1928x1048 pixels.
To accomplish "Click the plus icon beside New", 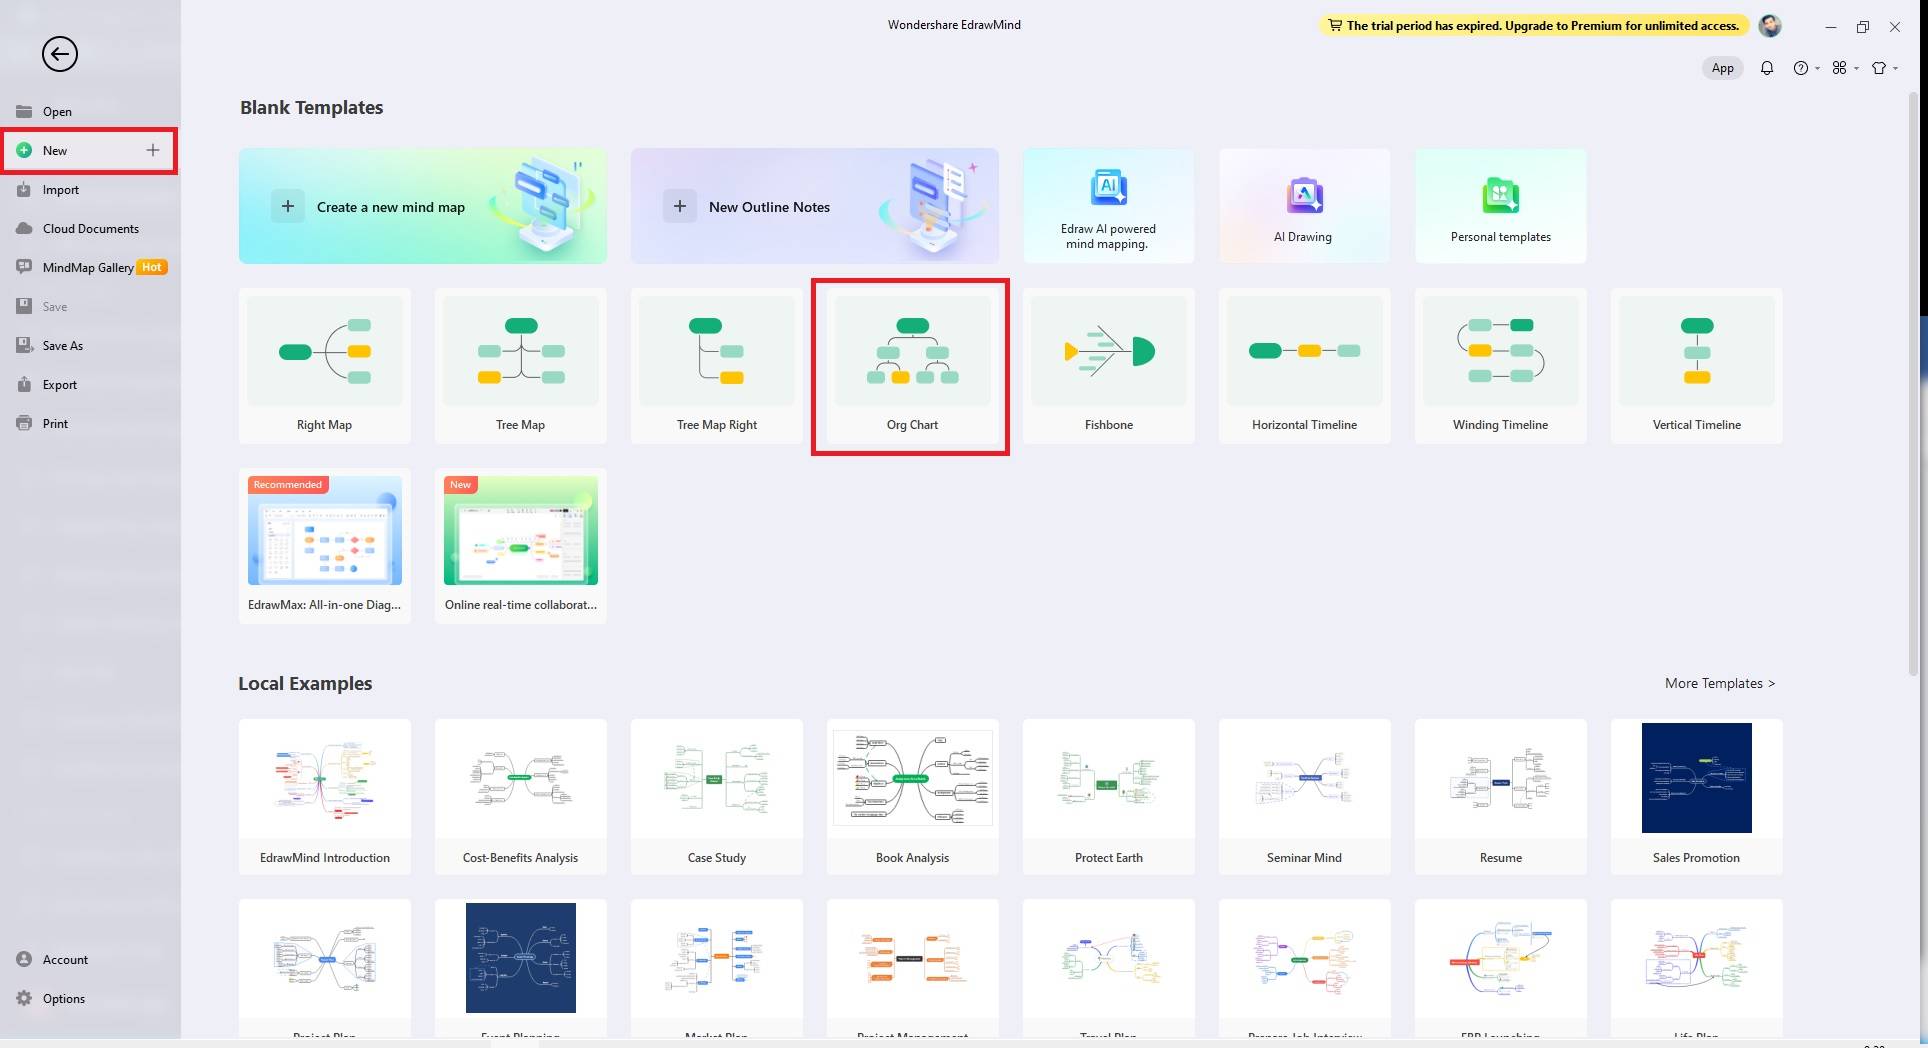I will (153, 150).
